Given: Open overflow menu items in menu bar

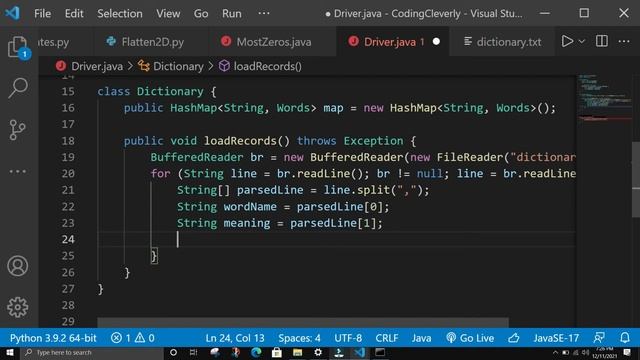Looking at the screenshot, I should pos(264,13).
